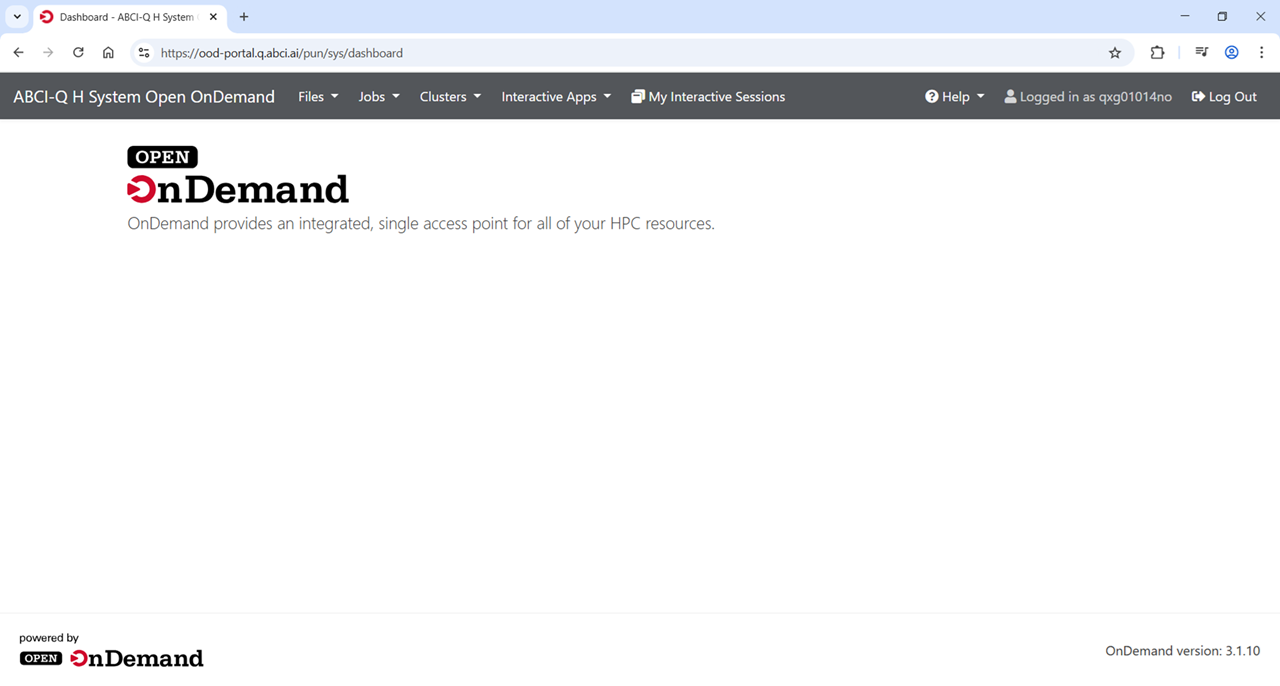The image size is (1280, 686).
Task: Expand the Files menu
Action: pyautogui.click(x=318, y=97)
